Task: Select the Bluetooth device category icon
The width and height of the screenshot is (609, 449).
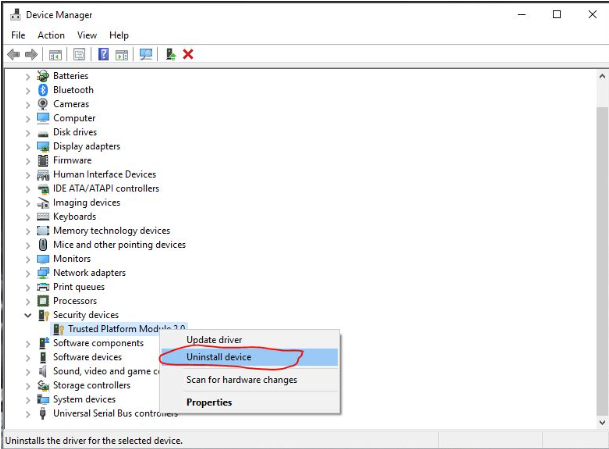Action: pos(43,90)
